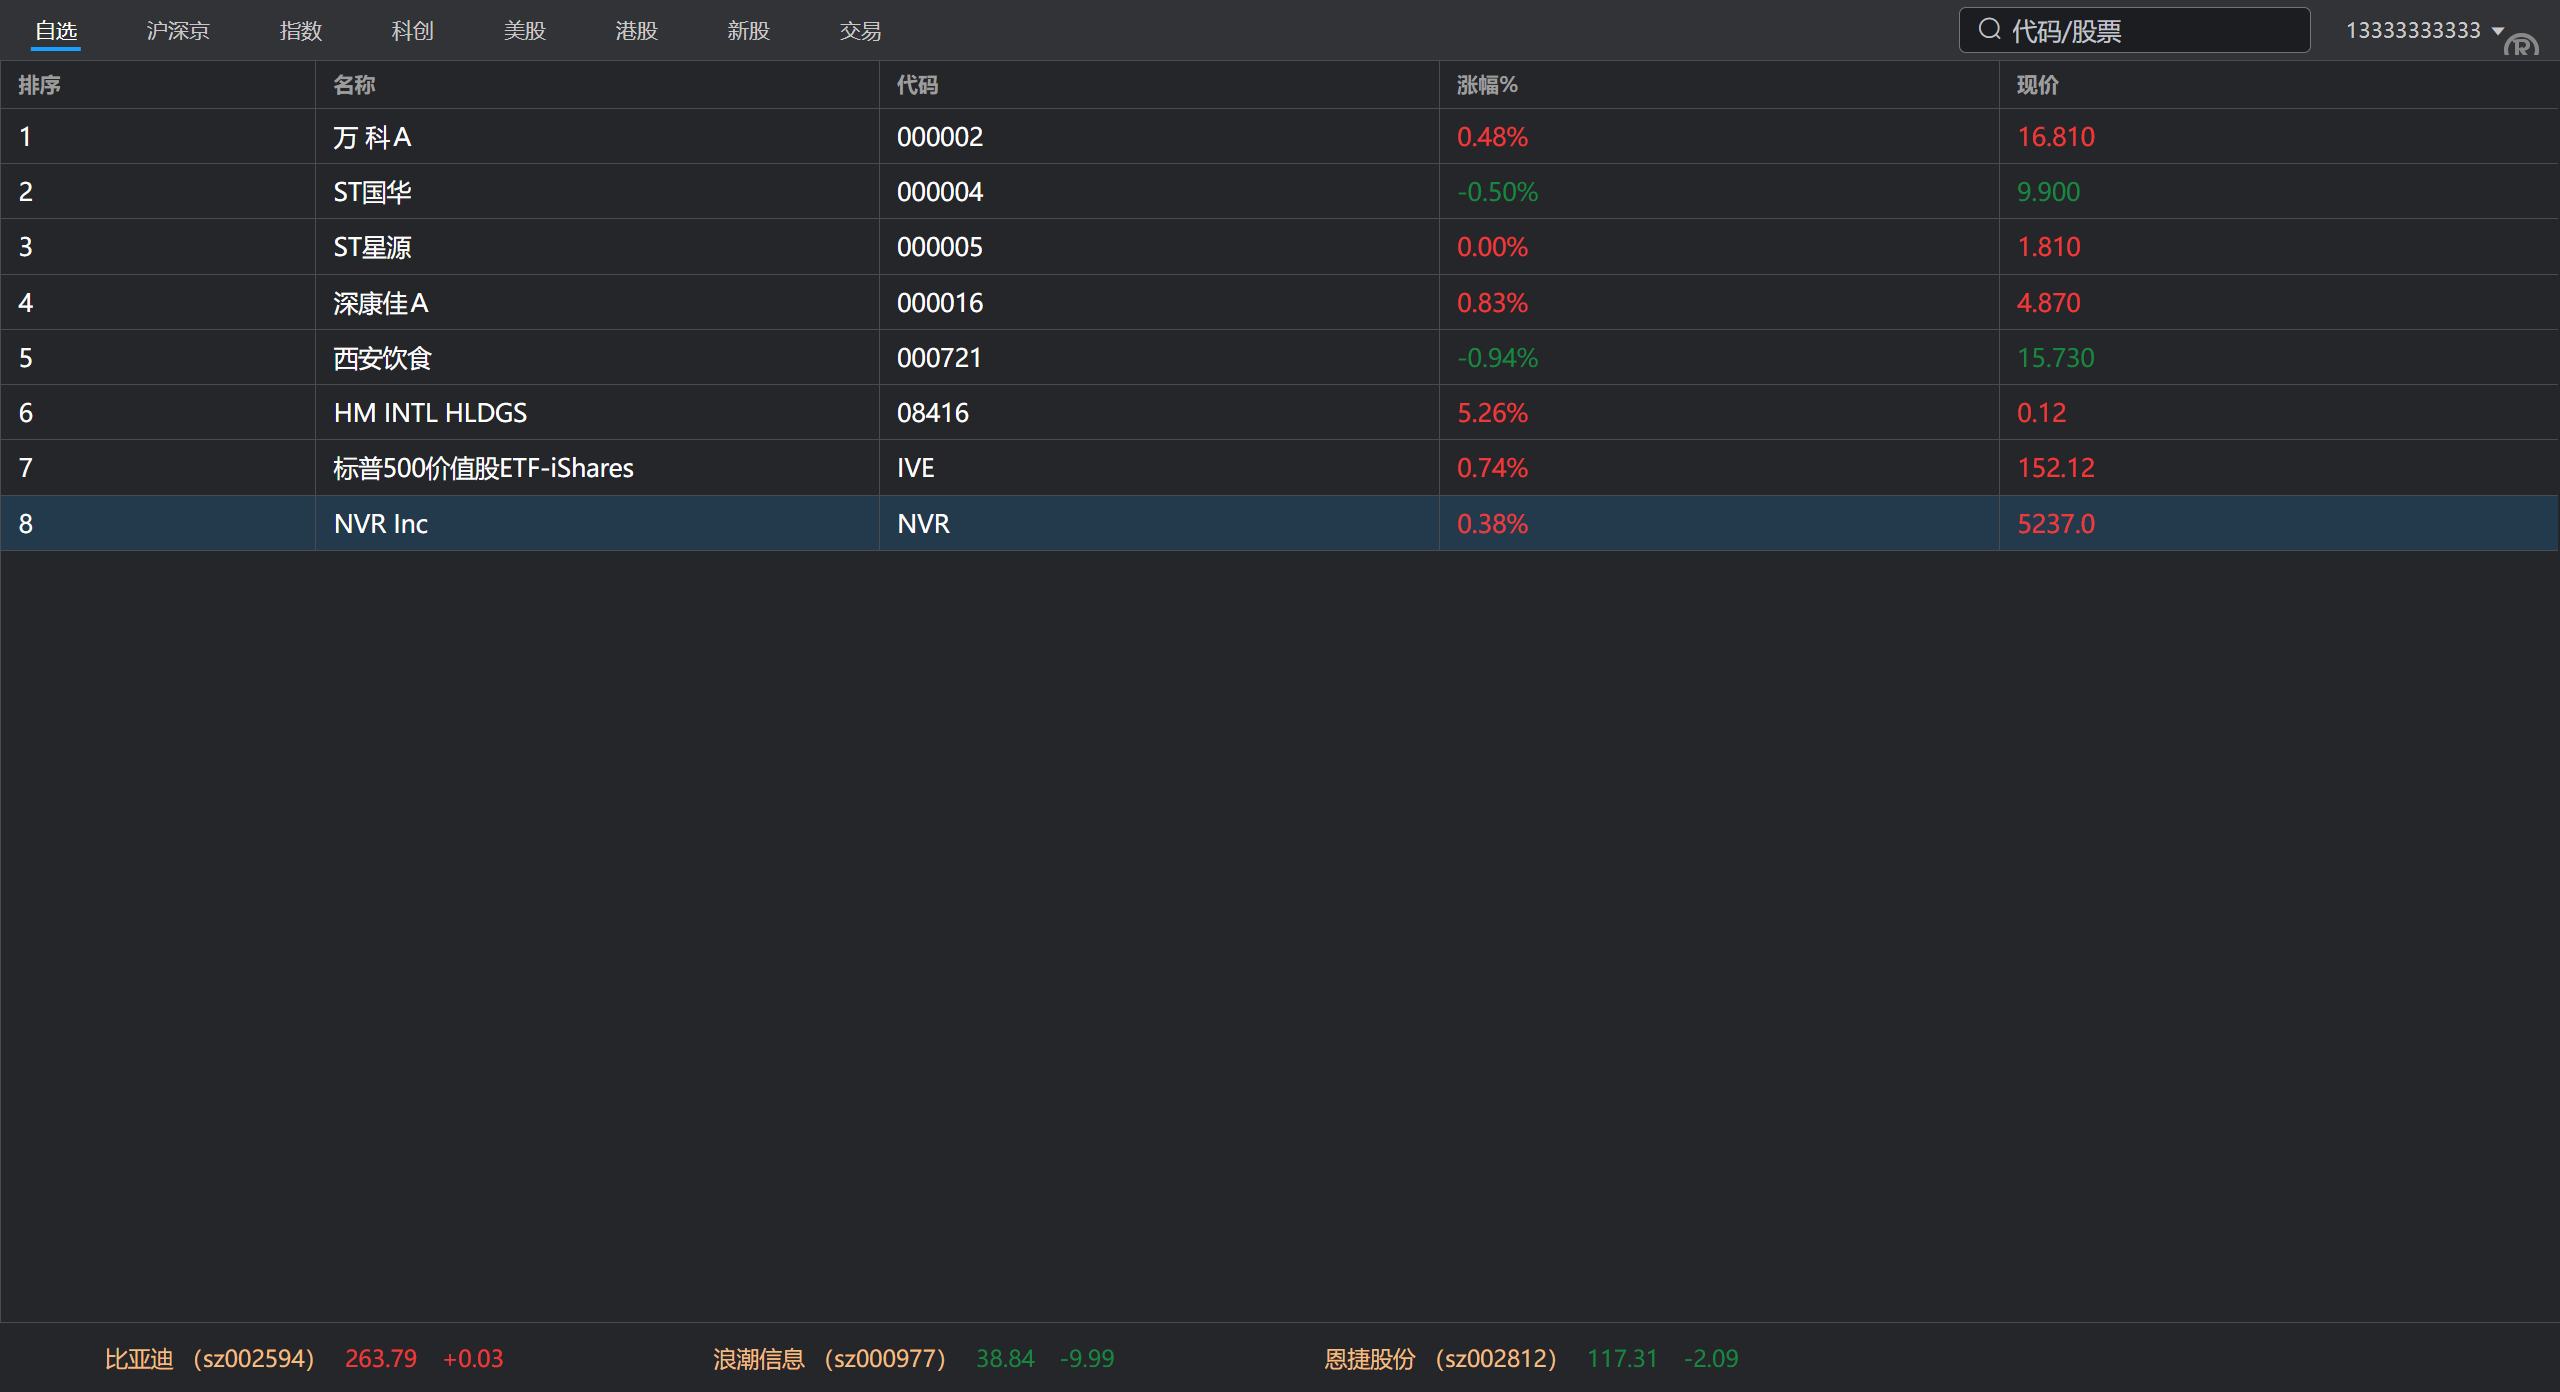Sort by the 涨幅% column header
Screen dimensions: 2560x1392
coord(1487,85)
